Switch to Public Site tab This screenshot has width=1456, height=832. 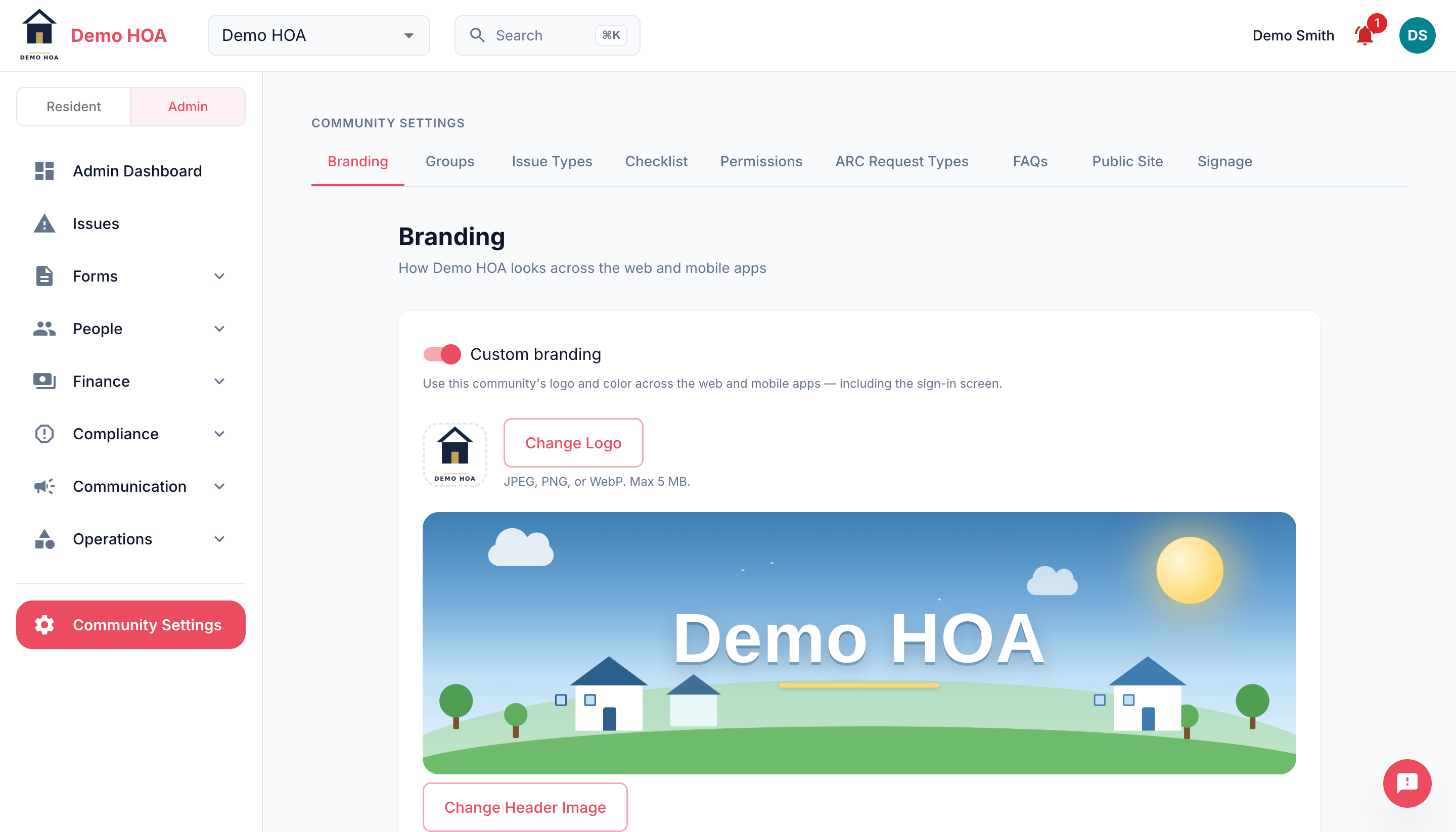(1128, 161)
